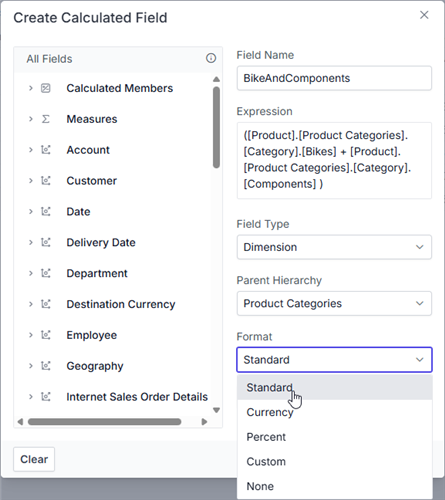
Task: Expand the Date node
Action: (31, 212)
